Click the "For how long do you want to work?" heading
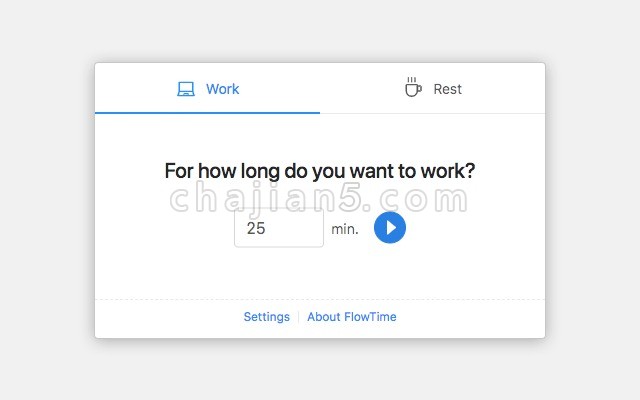This screenshot has height=400, width=640. [320, 171]
